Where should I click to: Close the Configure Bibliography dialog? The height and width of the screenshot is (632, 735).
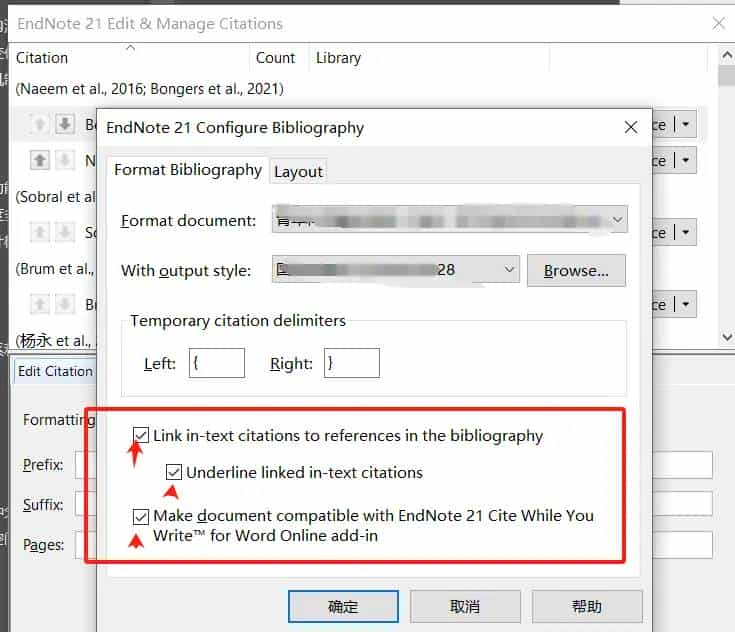[x=631, y=127]
